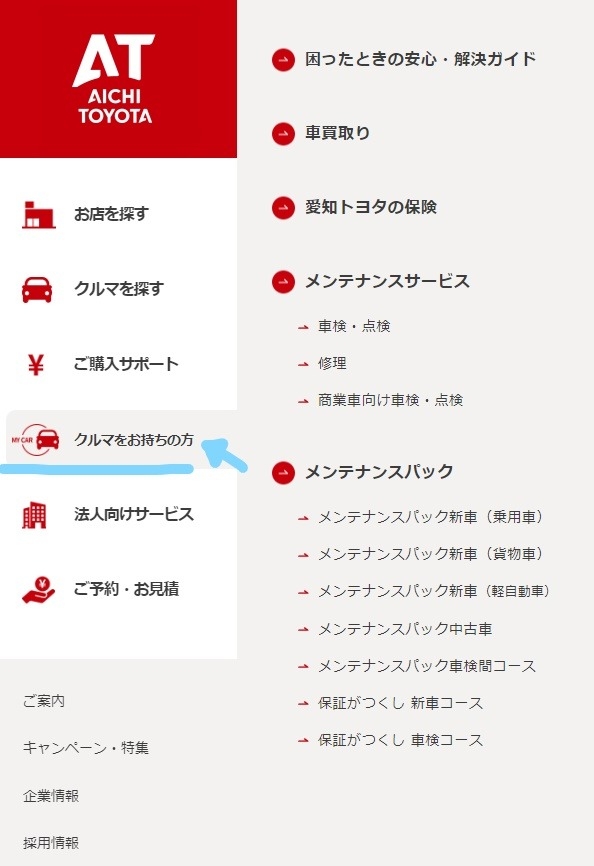The height and width of the screenshot is (866, 594).
Task: Open 修理 link
Action: (x=332, y=363)
